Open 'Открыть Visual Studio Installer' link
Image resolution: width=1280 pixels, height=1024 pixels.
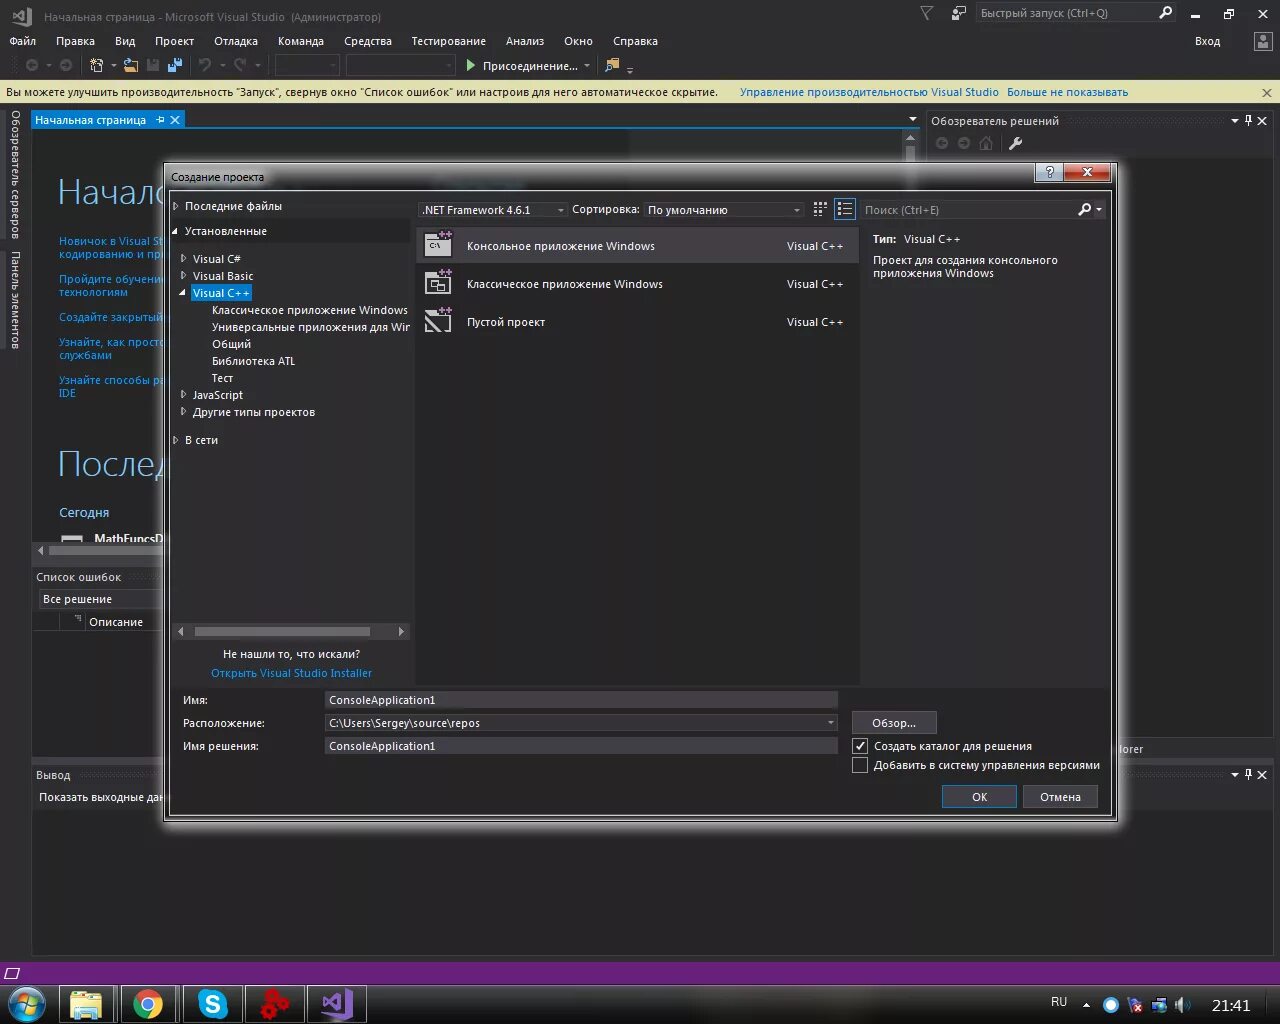291,673
